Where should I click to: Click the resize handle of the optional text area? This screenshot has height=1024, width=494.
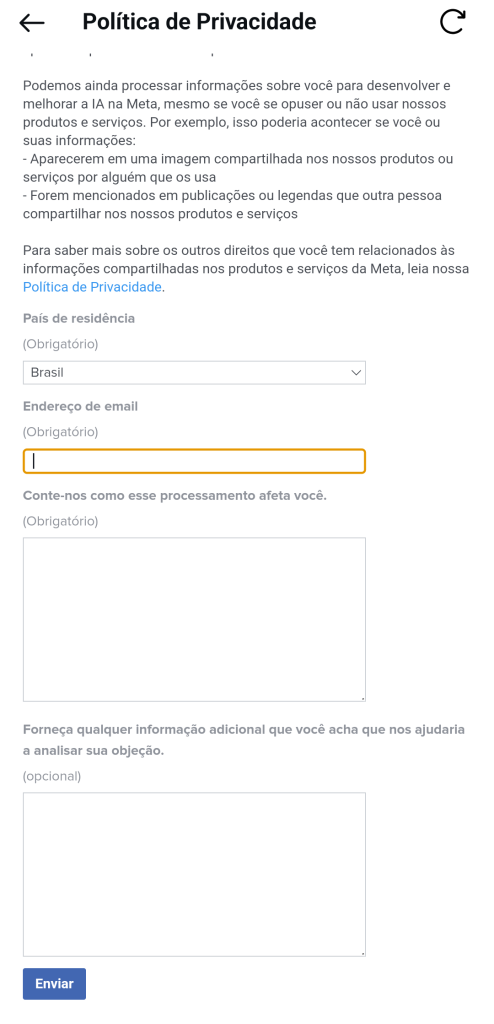(x=362, y=953)
